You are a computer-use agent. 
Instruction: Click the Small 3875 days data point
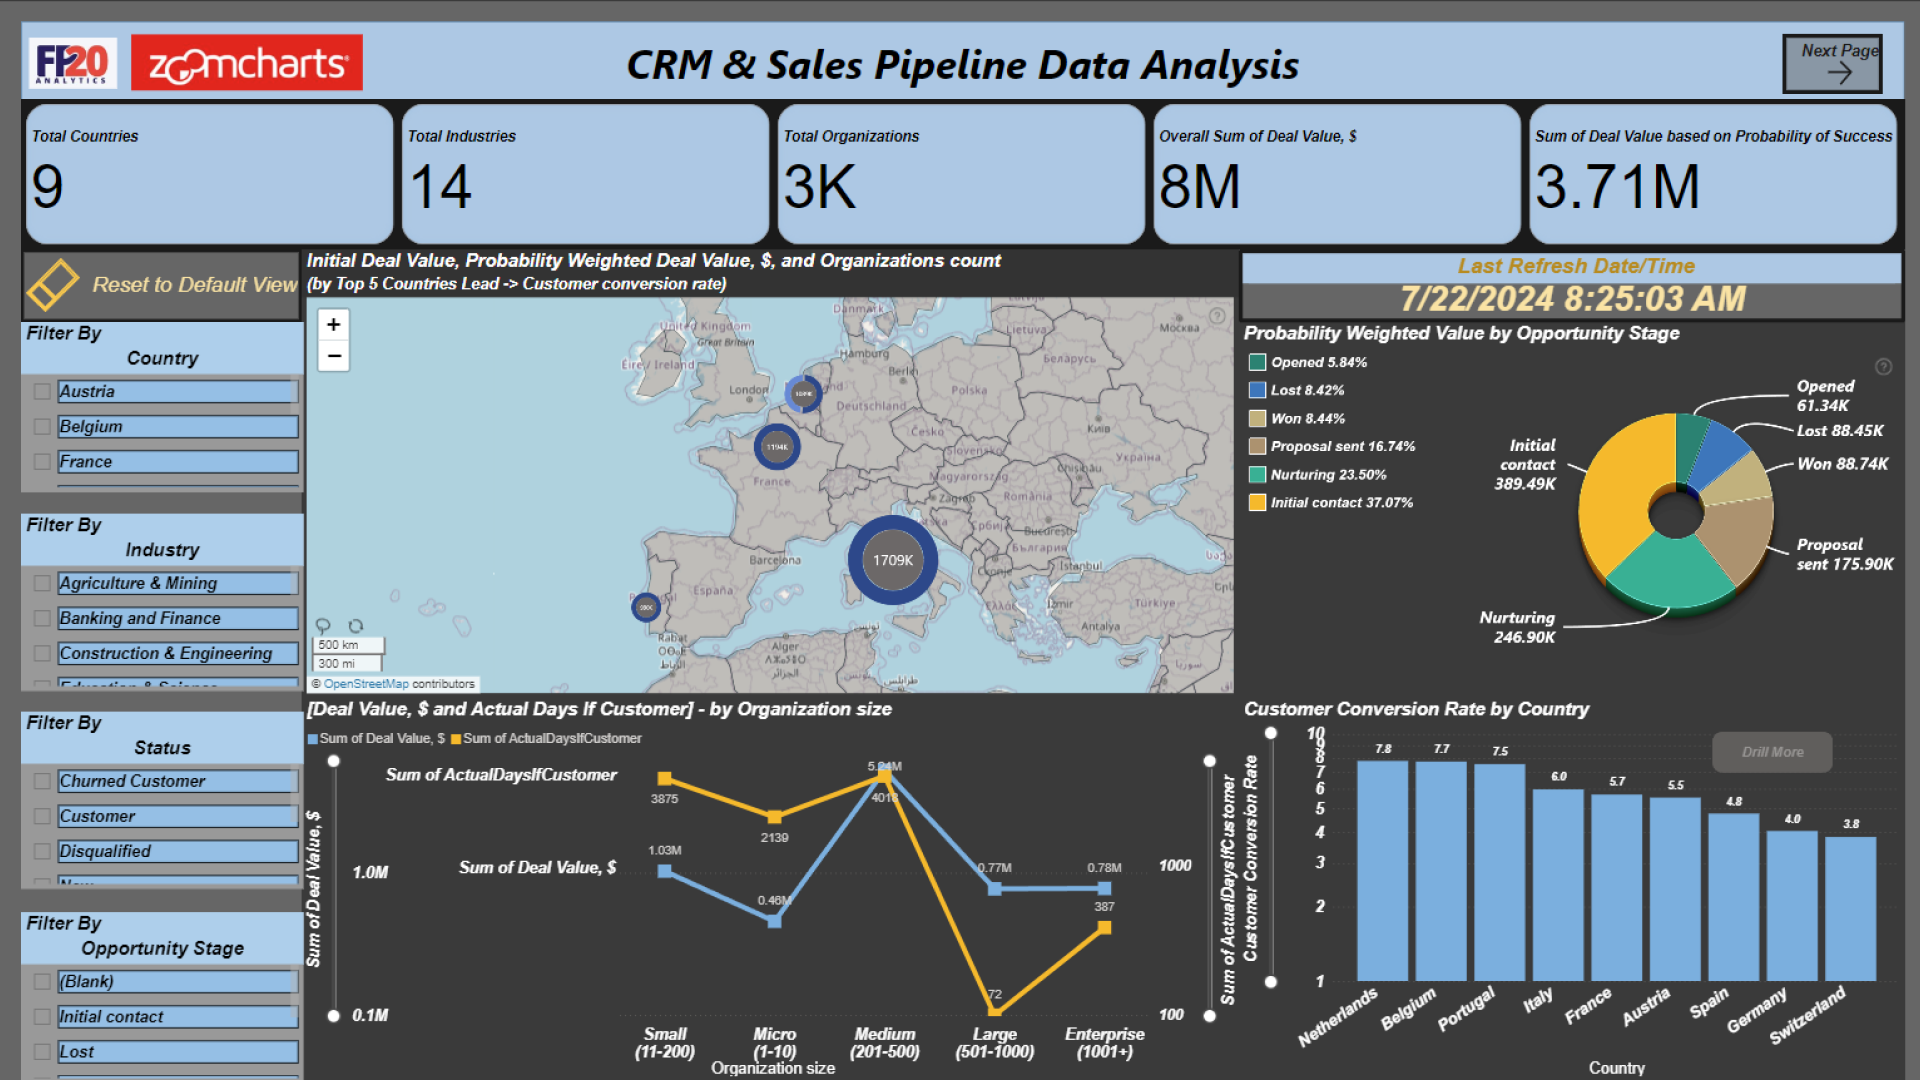(665, 779)
